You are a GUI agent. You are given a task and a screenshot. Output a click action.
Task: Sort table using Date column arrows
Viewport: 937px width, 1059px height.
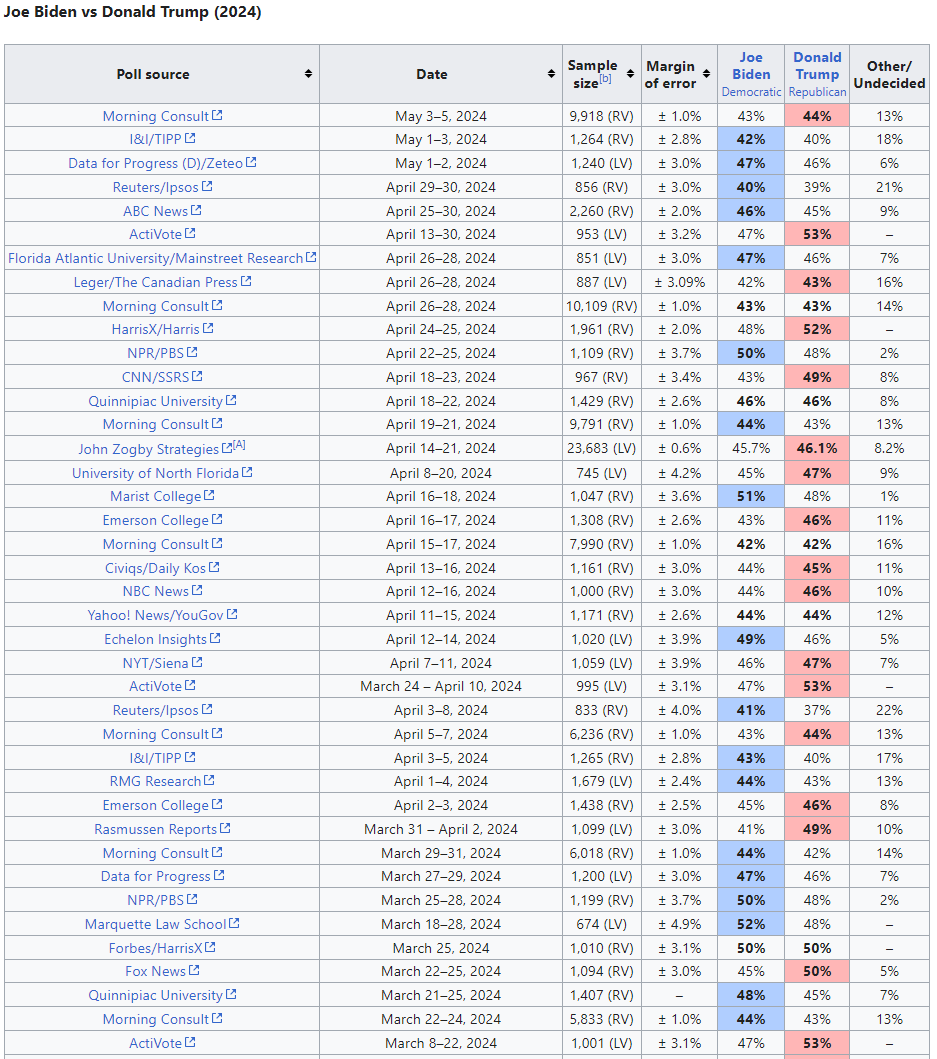tap(551, 74)
